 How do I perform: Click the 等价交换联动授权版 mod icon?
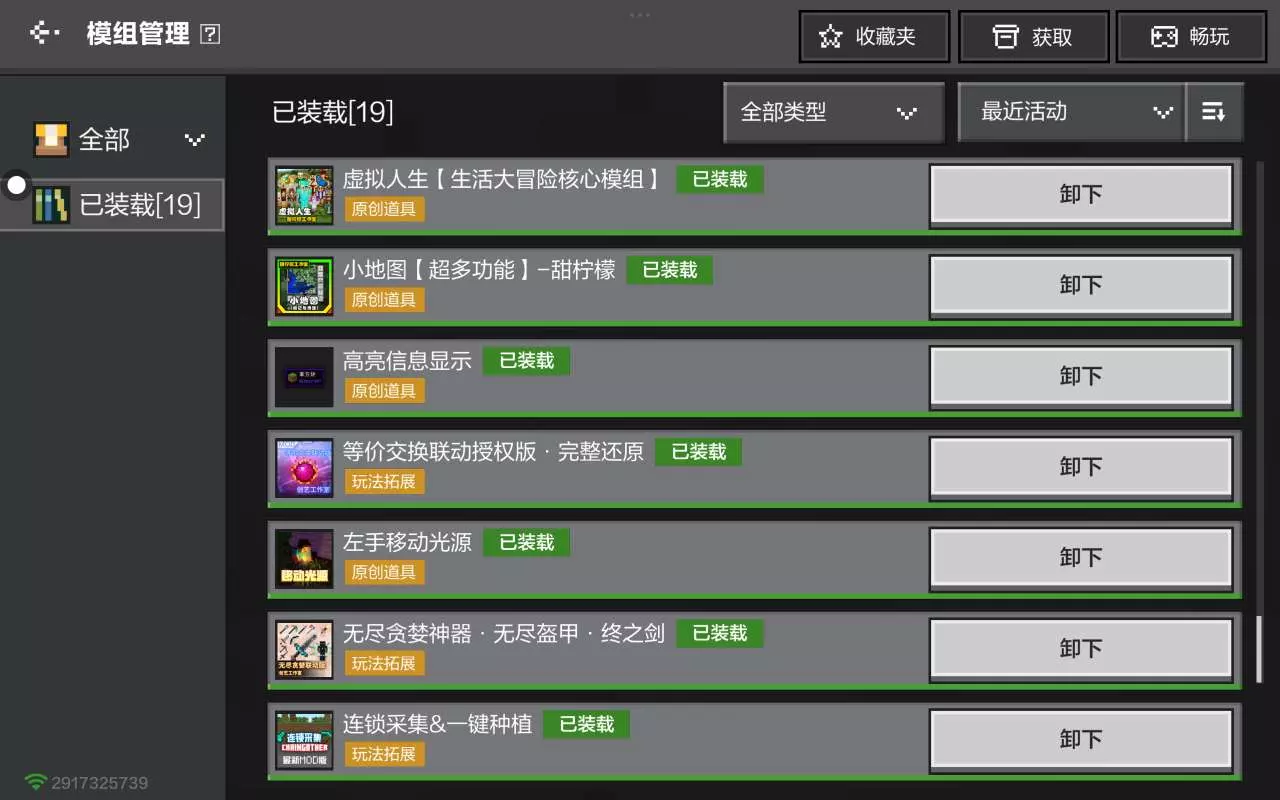click(x=304, y=468)
